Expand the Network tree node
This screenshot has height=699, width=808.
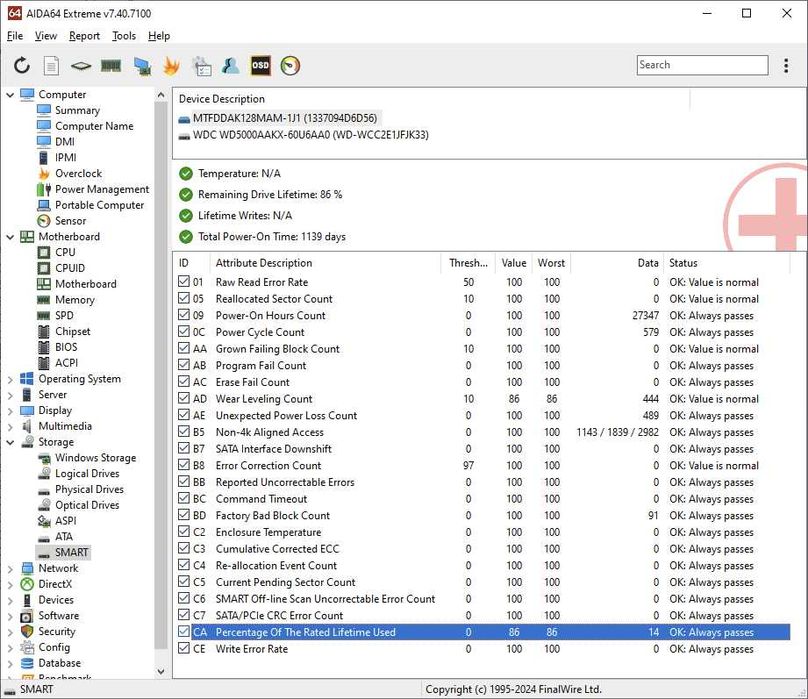pyautogui.click(x=10, y=569)
